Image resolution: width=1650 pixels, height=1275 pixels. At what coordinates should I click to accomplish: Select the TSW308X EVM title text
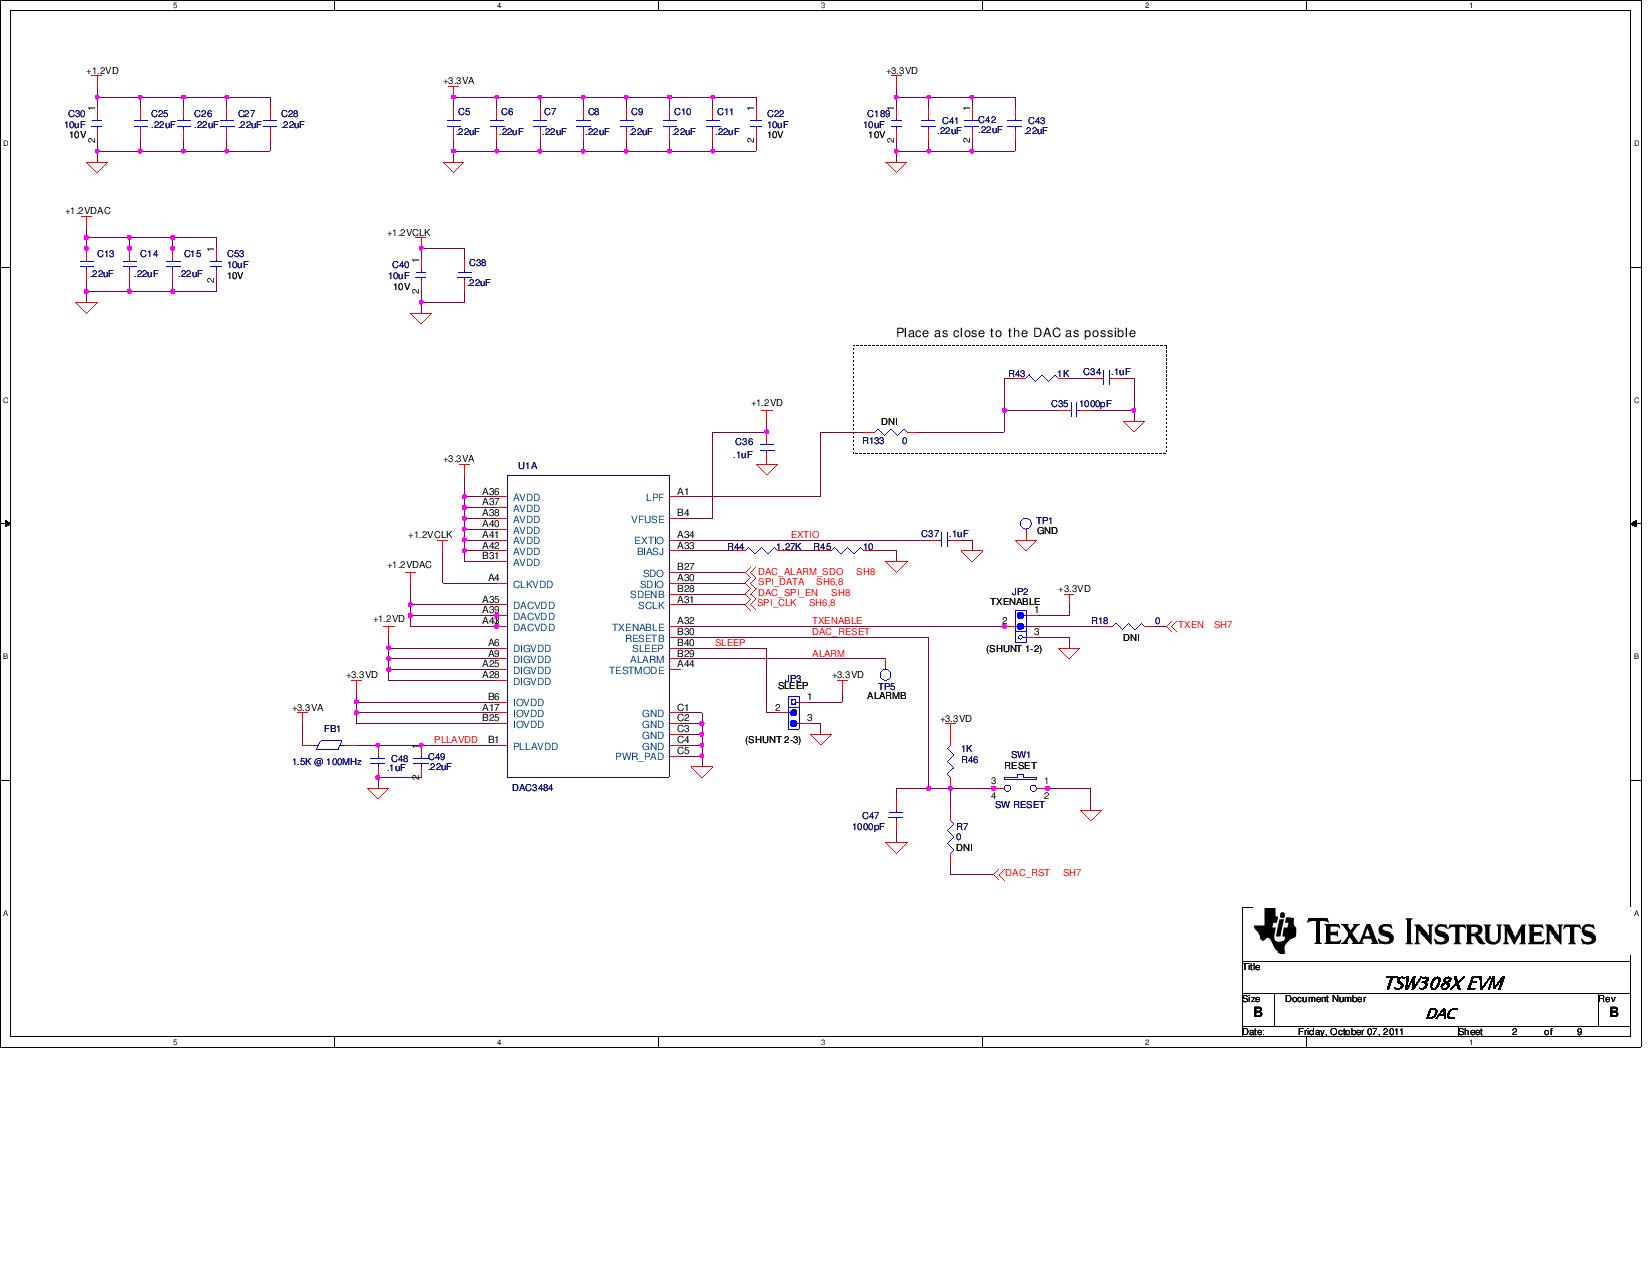[1442, 982]
